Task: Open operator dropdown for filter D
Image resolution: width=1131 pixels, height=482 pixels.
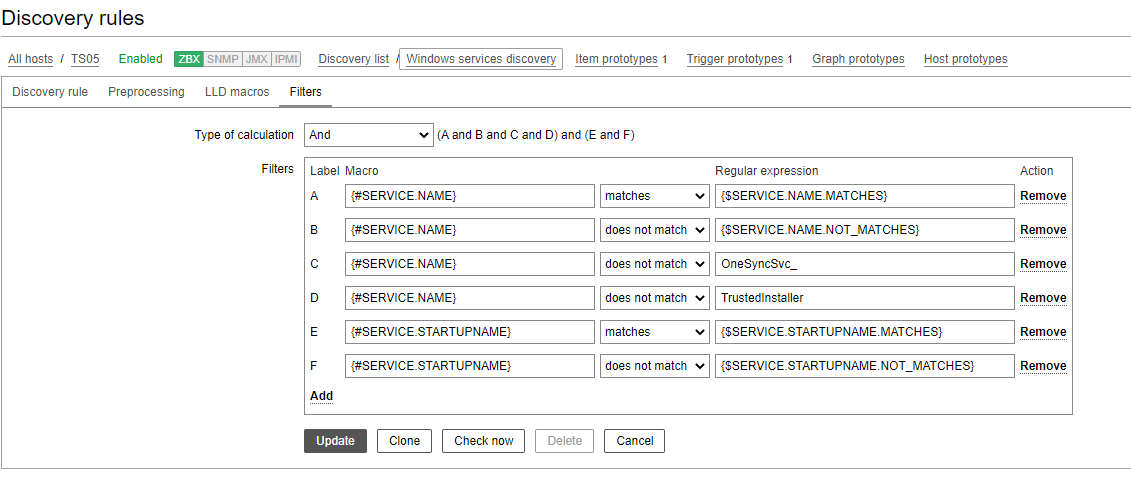Action: coord(655,298)
